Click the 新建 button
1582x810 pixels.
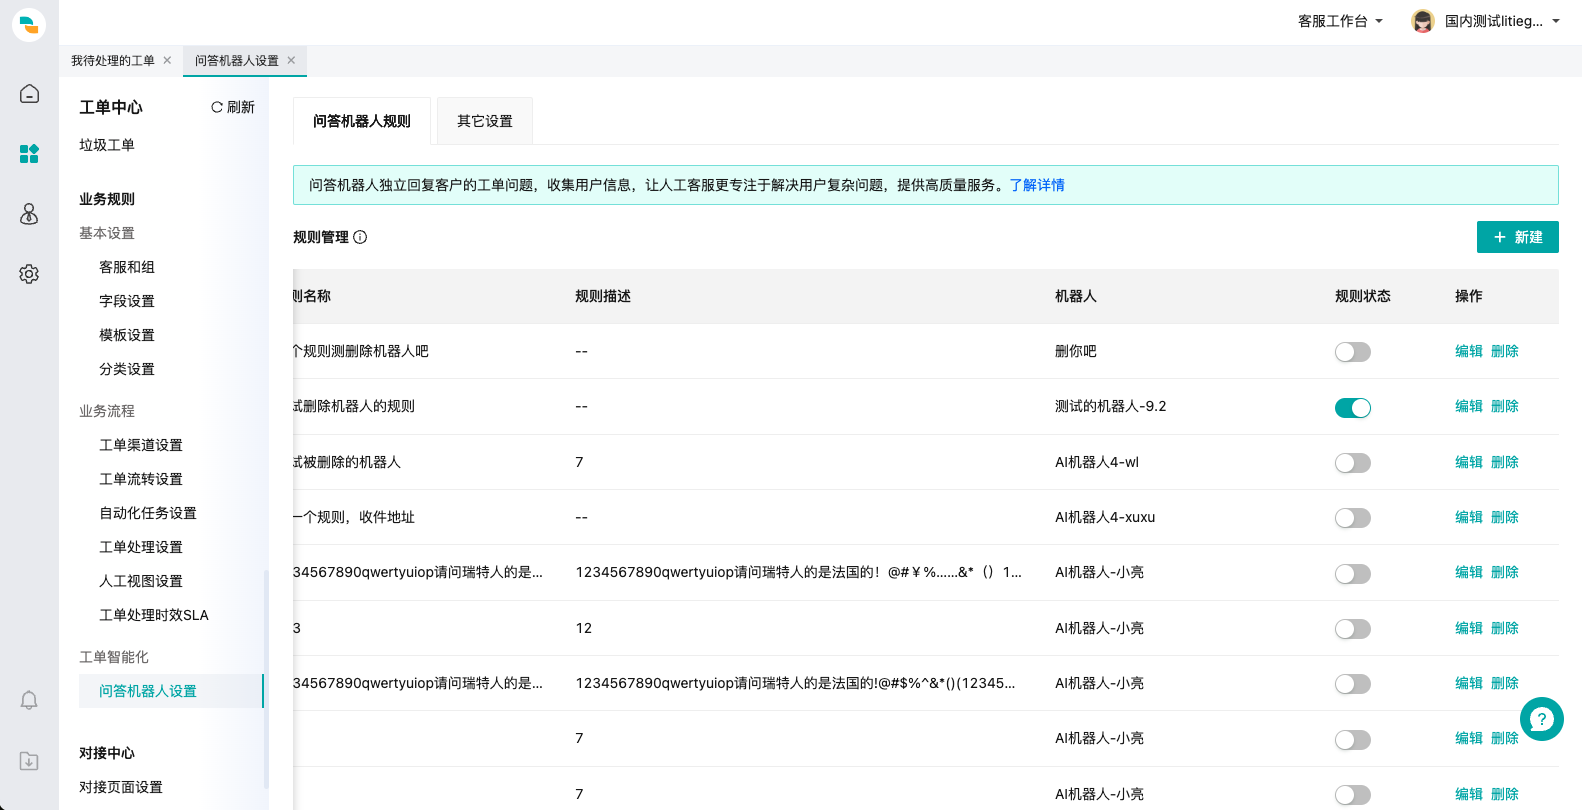(1517, 237)
